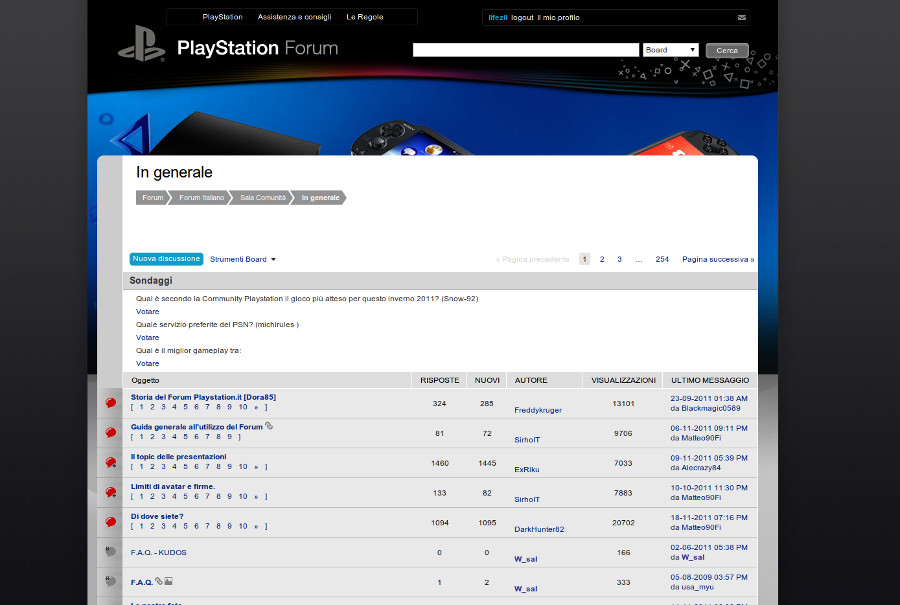Vote in the gioco più atteso poll
The height and width of the screenshot is (605, 900).
point(148,312)
